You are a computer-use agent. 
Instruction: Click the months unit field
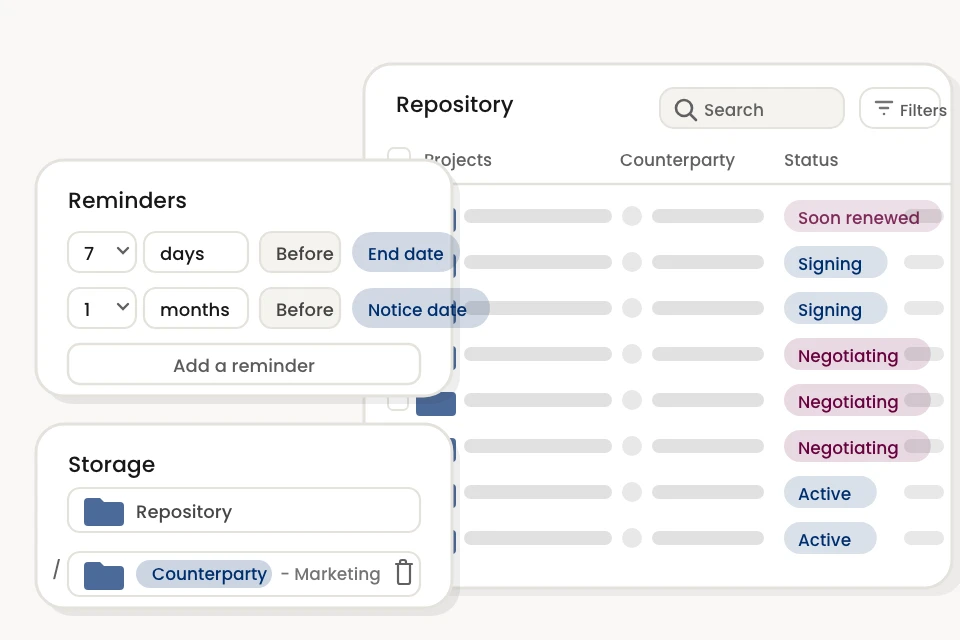[x=196, y=309]
